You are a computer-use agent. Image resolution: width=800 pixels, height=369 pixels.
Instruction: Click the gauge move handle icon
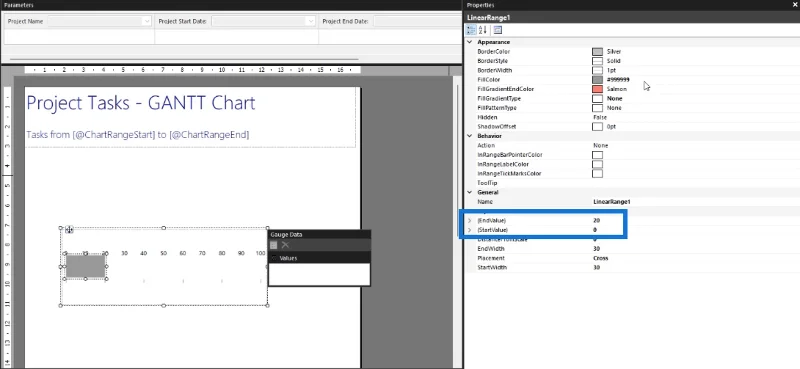click(69, 230)
